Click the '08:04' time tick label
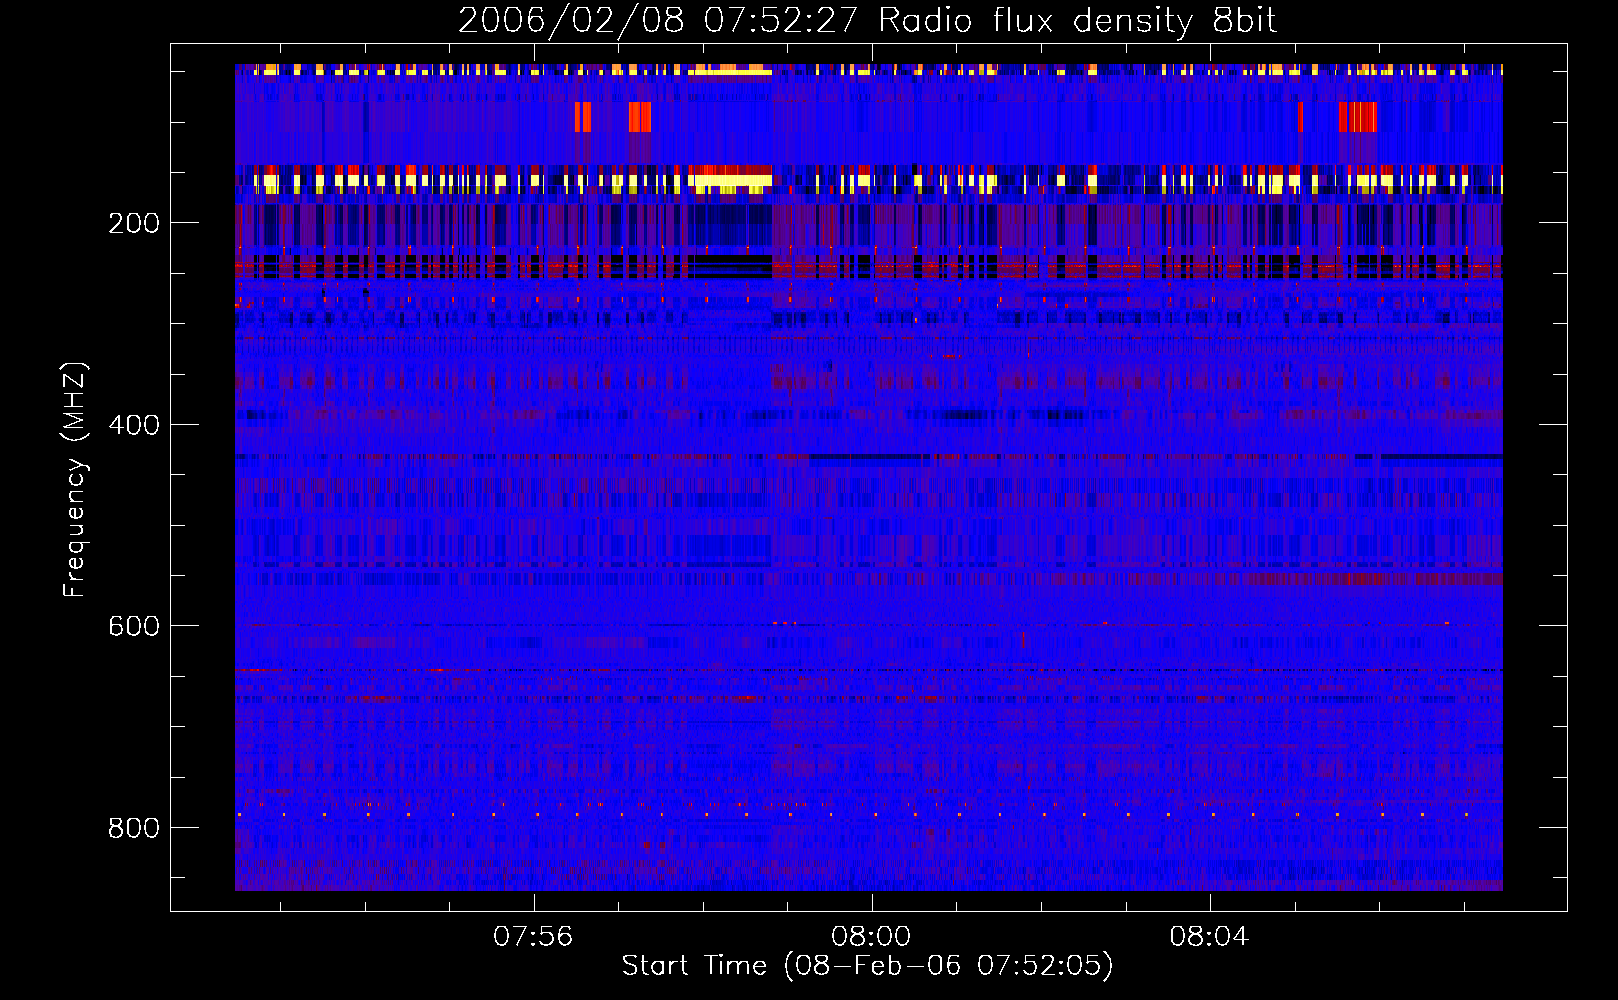 (x=1209, y=936)
